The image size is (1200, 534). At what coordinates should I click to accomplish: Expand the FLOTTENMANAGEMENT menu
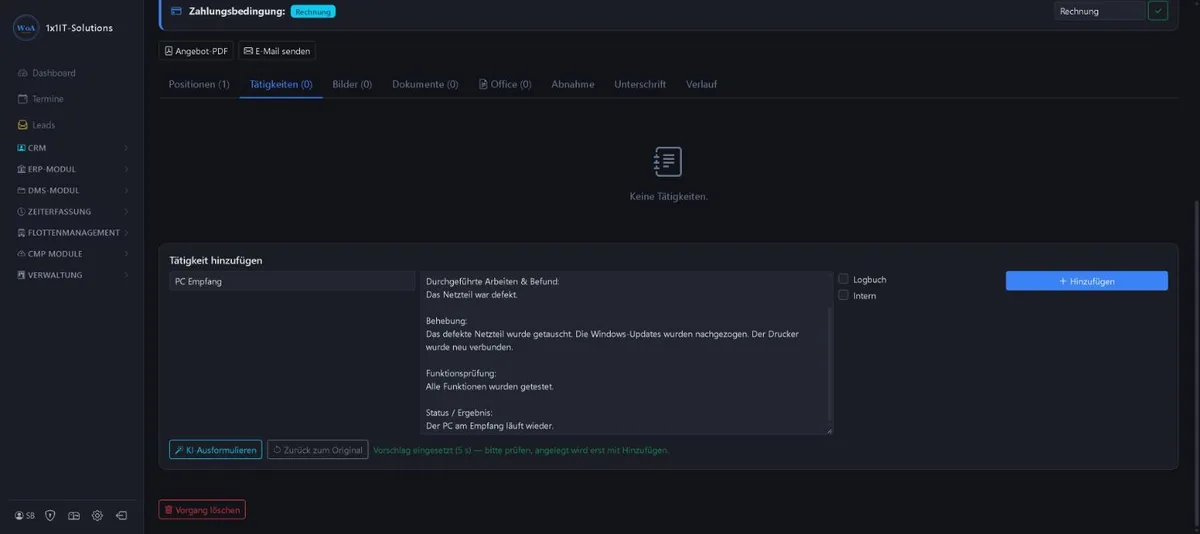click(x=72, y=232)
